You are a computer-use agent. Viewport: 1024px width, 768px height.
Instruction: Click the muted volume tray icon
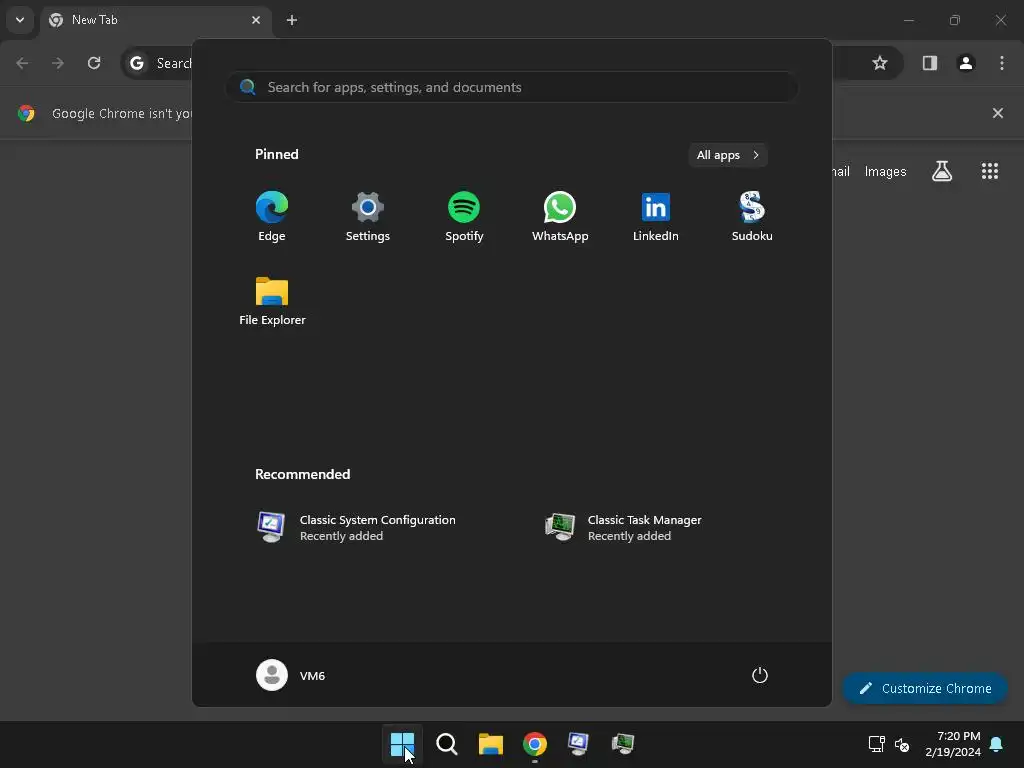pos(902,744)
